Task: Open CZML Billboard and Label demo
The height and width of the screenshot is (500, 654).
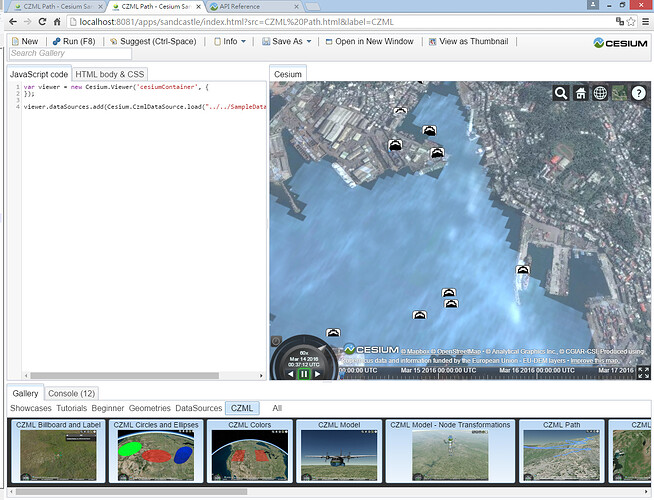Action: (x=58, y=451)
